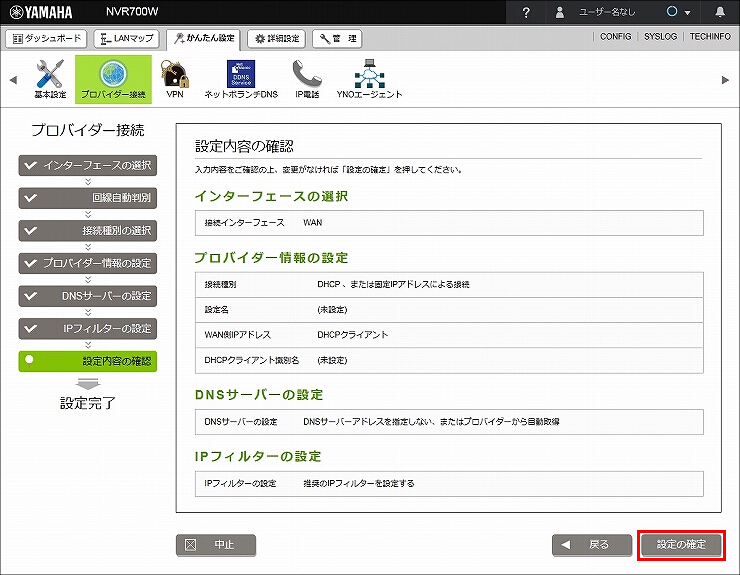Open the VPN keys icon
This screenshot has width=740, height=575.
pos(175,79)
